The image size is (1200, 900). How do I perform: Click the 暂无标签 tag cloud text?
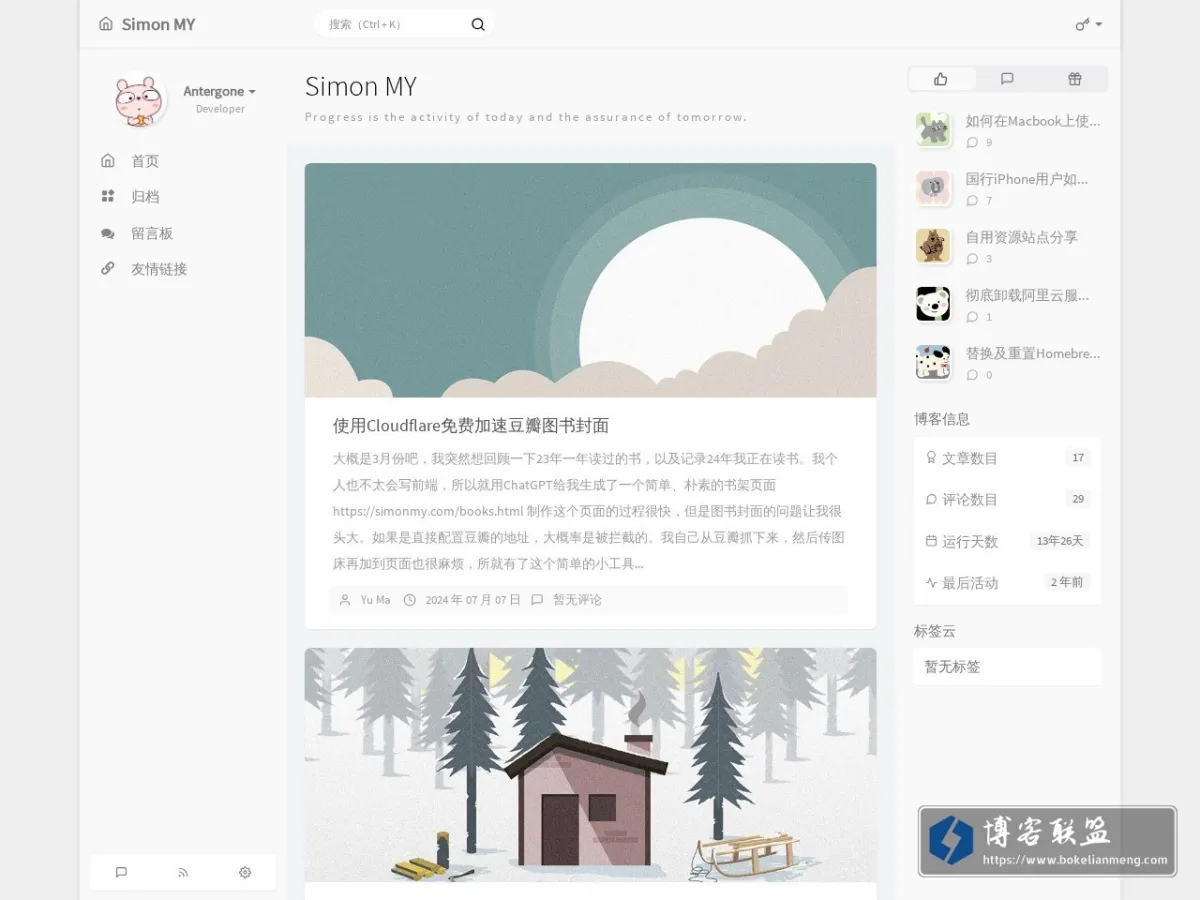tap(952, 666)
